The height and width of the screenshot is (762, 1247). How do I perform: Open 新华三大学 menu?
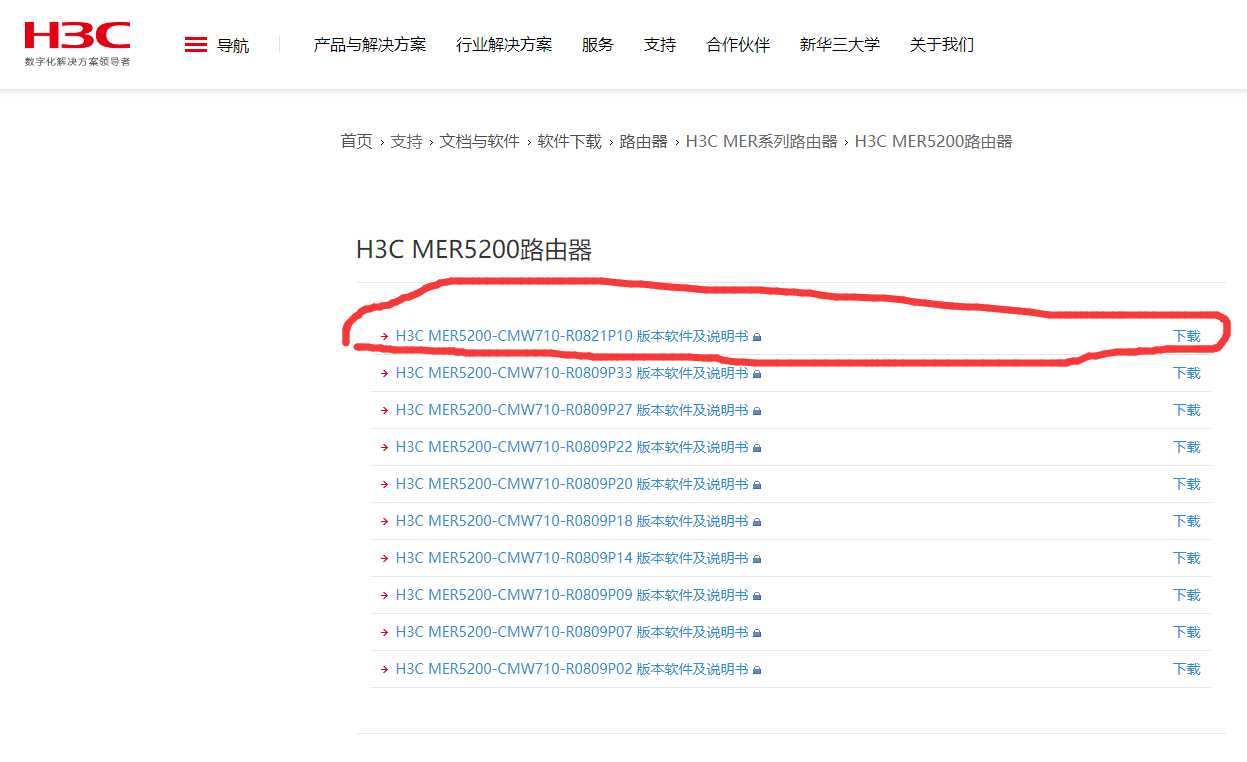pyautogui.click(x=840, y=45)
